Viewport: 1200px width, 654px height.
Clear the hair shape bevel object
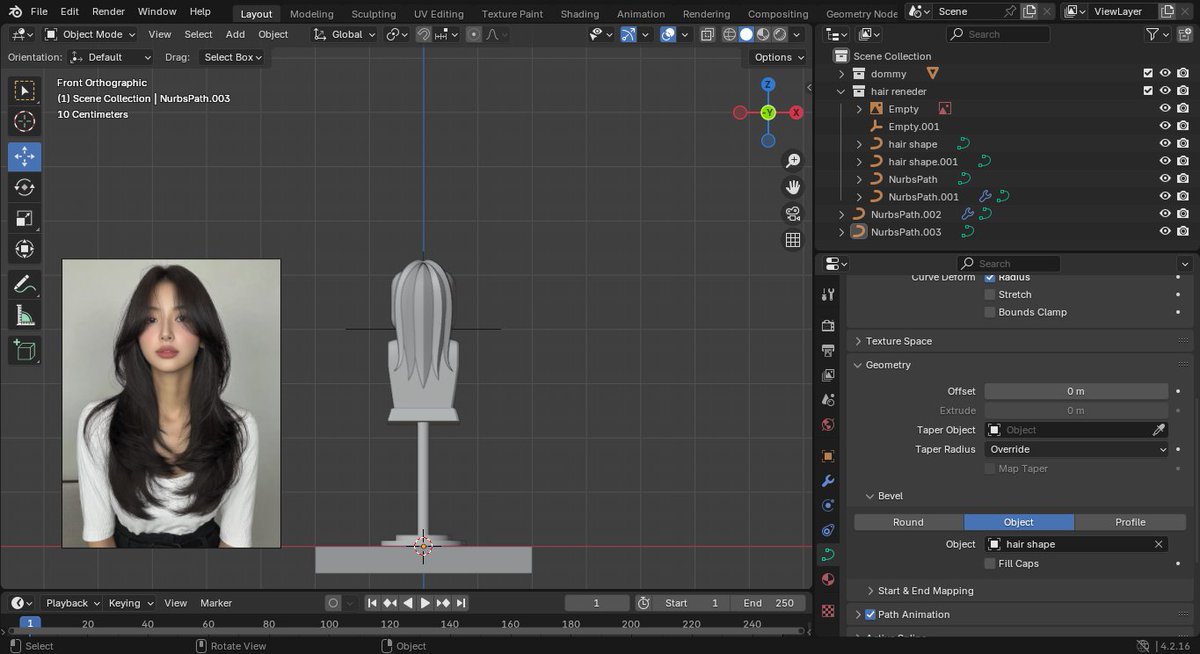[1158, 544]
